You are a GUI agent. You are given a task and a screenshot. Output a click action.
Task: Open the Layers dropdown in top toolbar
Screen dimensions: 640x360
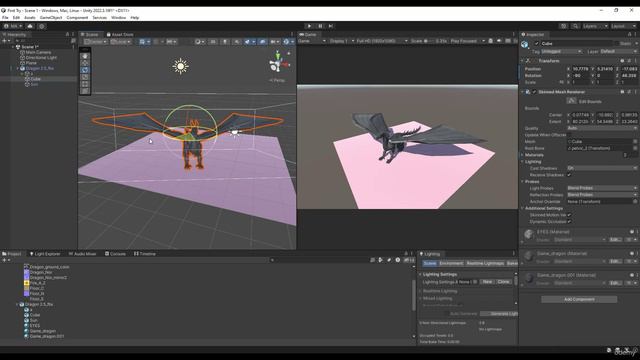[595, 26]
